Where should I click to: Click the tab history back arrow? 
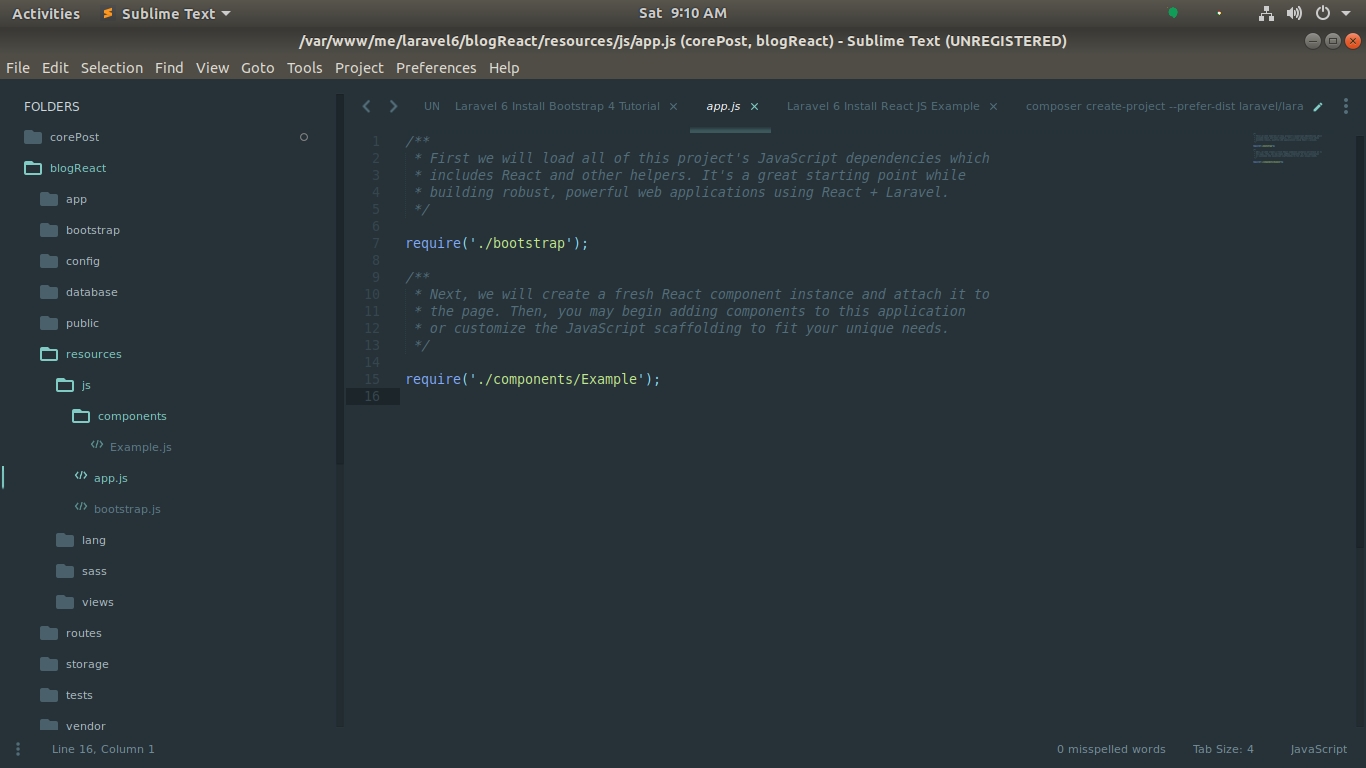coord(366,106)
